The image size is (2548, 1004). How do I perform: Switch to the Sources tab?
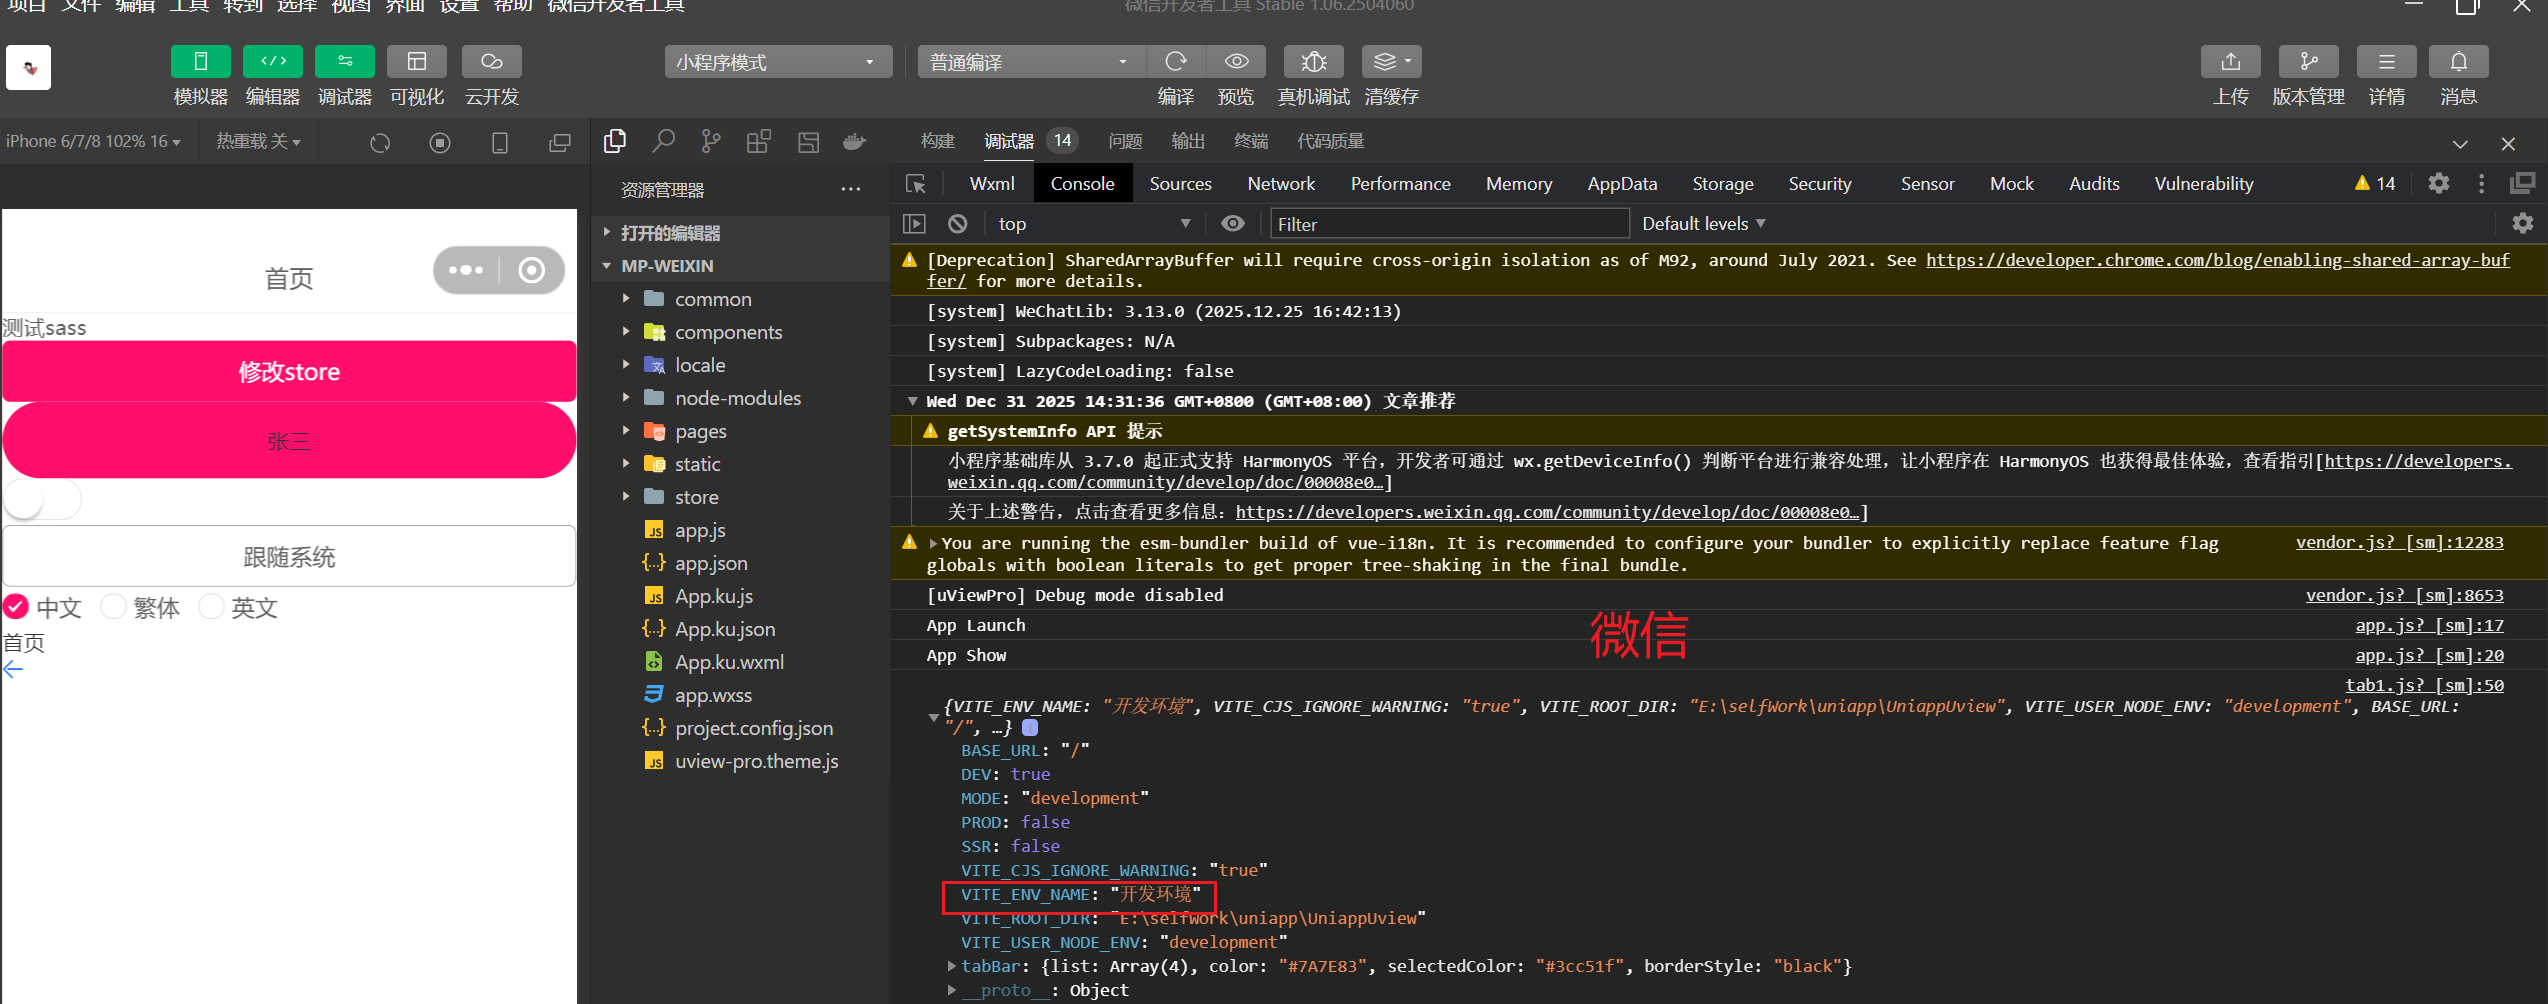[x=1180, y=184]
